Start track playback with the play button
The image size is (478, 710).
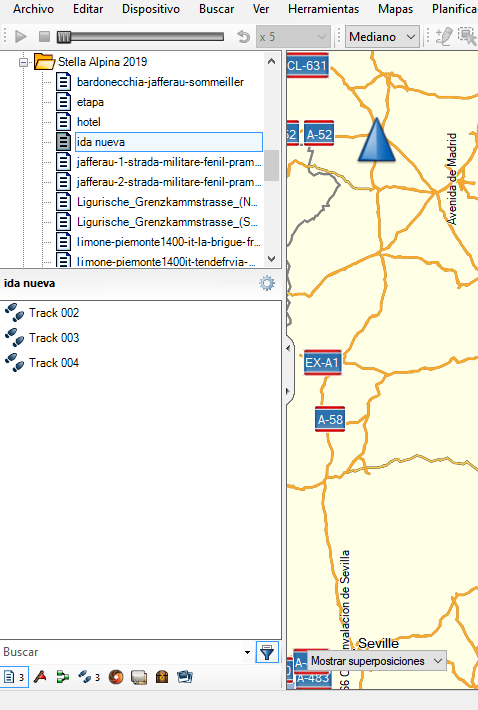point(20,36)
